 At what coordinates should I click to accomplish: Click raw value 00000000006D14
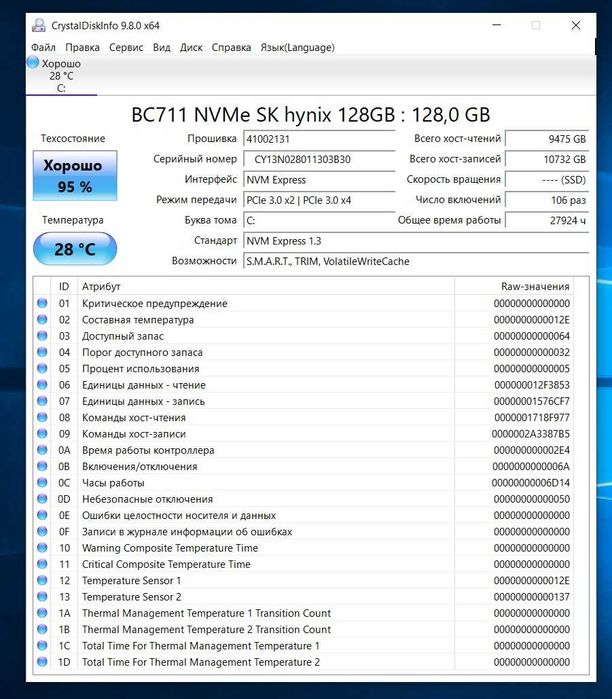point(531,483)
